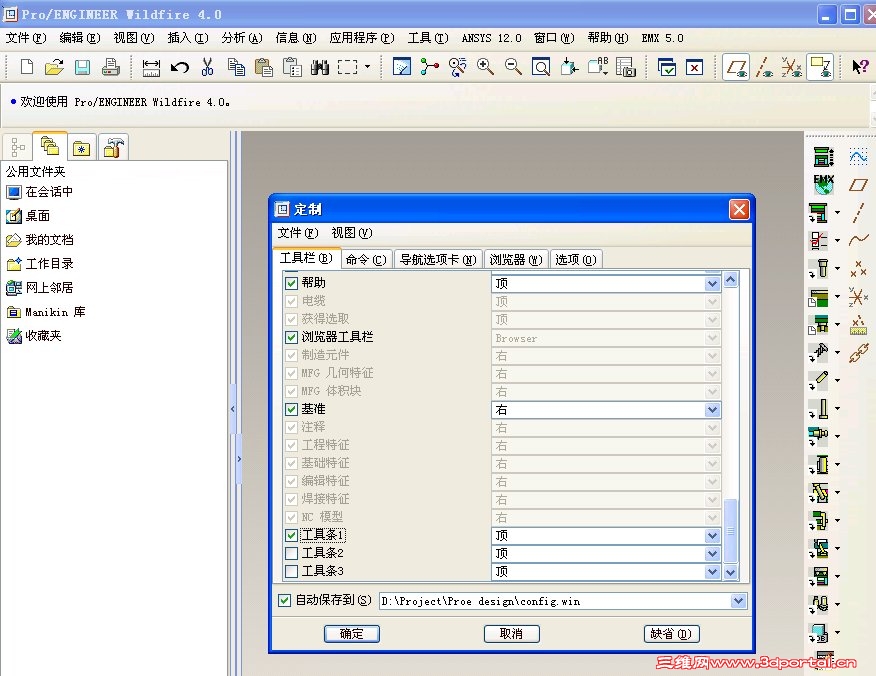Open the ANSYS 12.0 menu
Viewport: 876px width, 676px height.
(x=491, y=38)
